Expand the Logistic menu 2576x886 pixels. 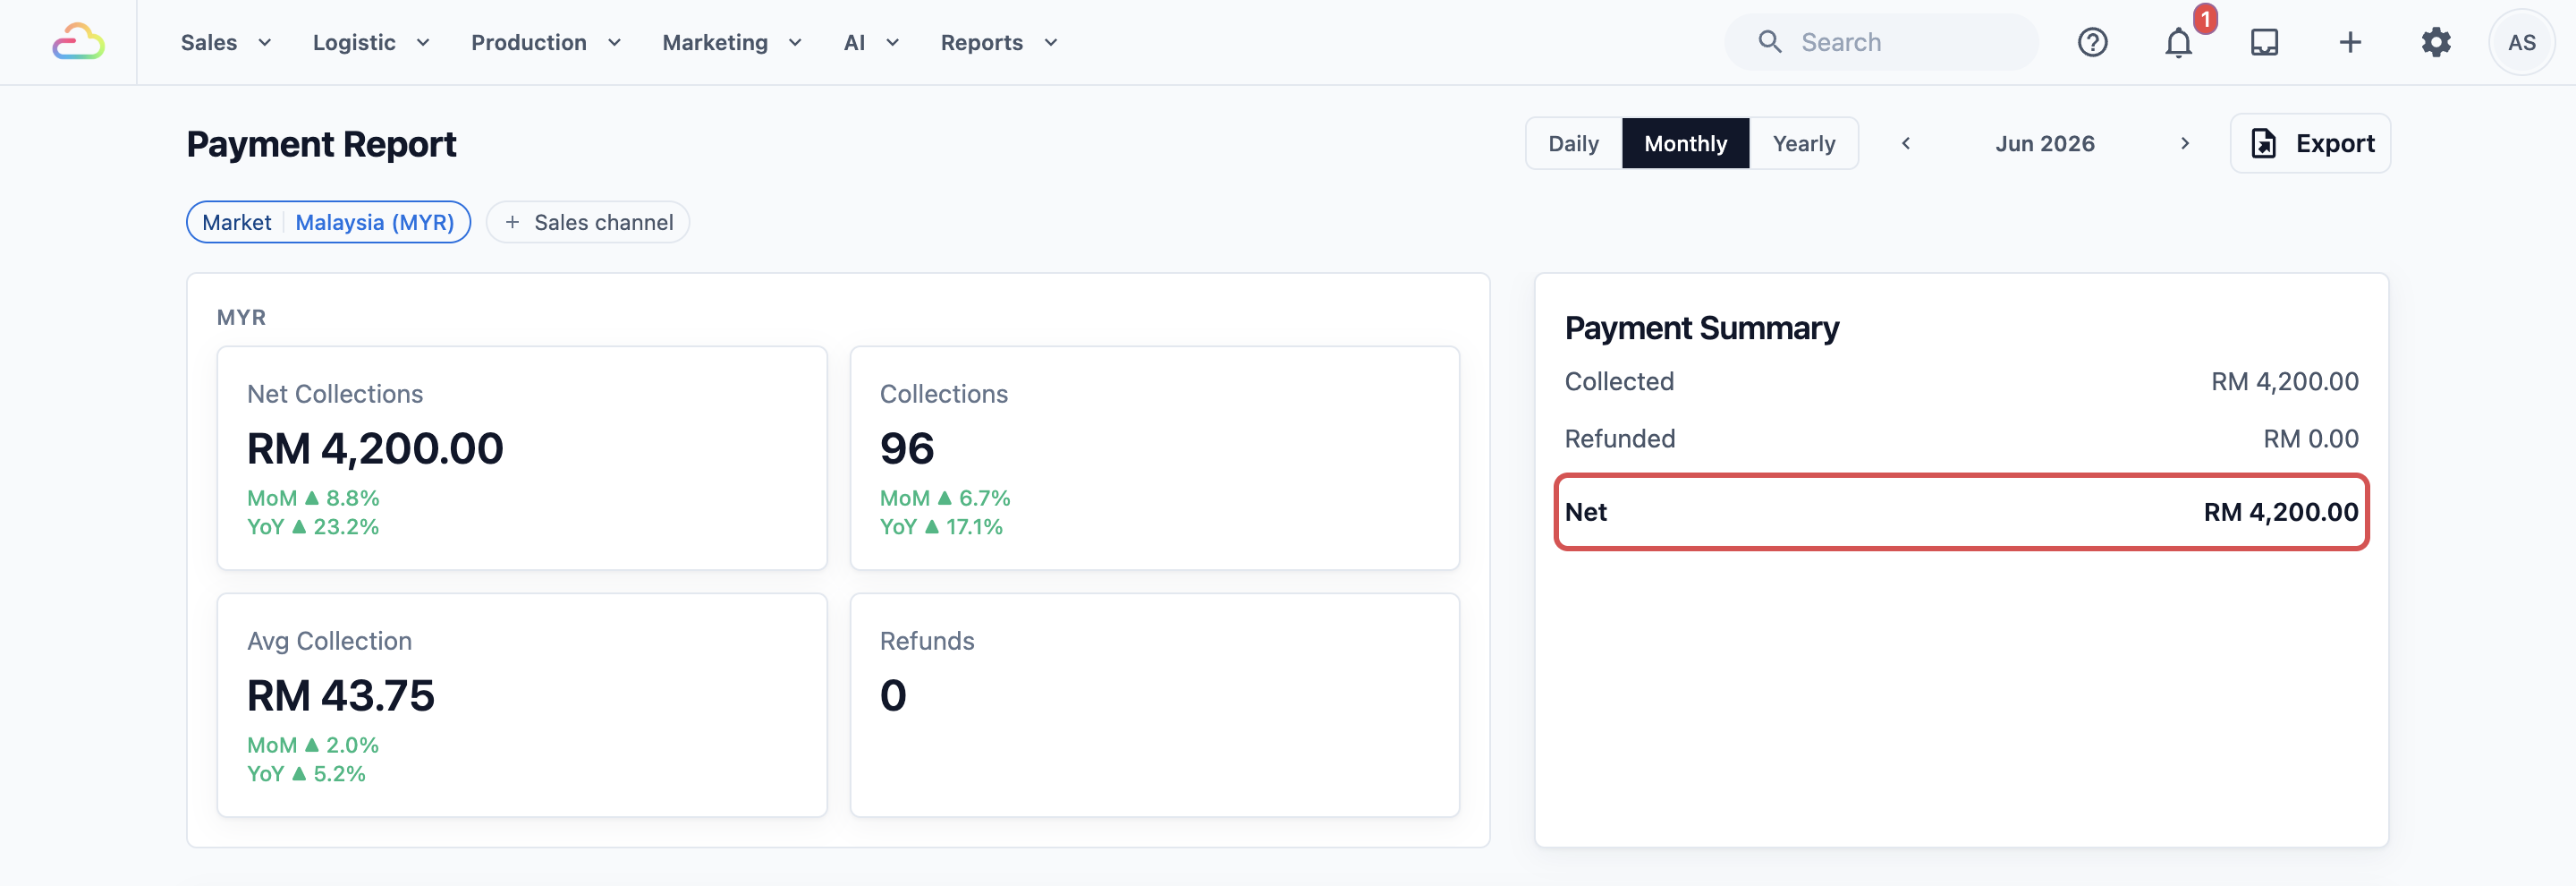[370, 42]
